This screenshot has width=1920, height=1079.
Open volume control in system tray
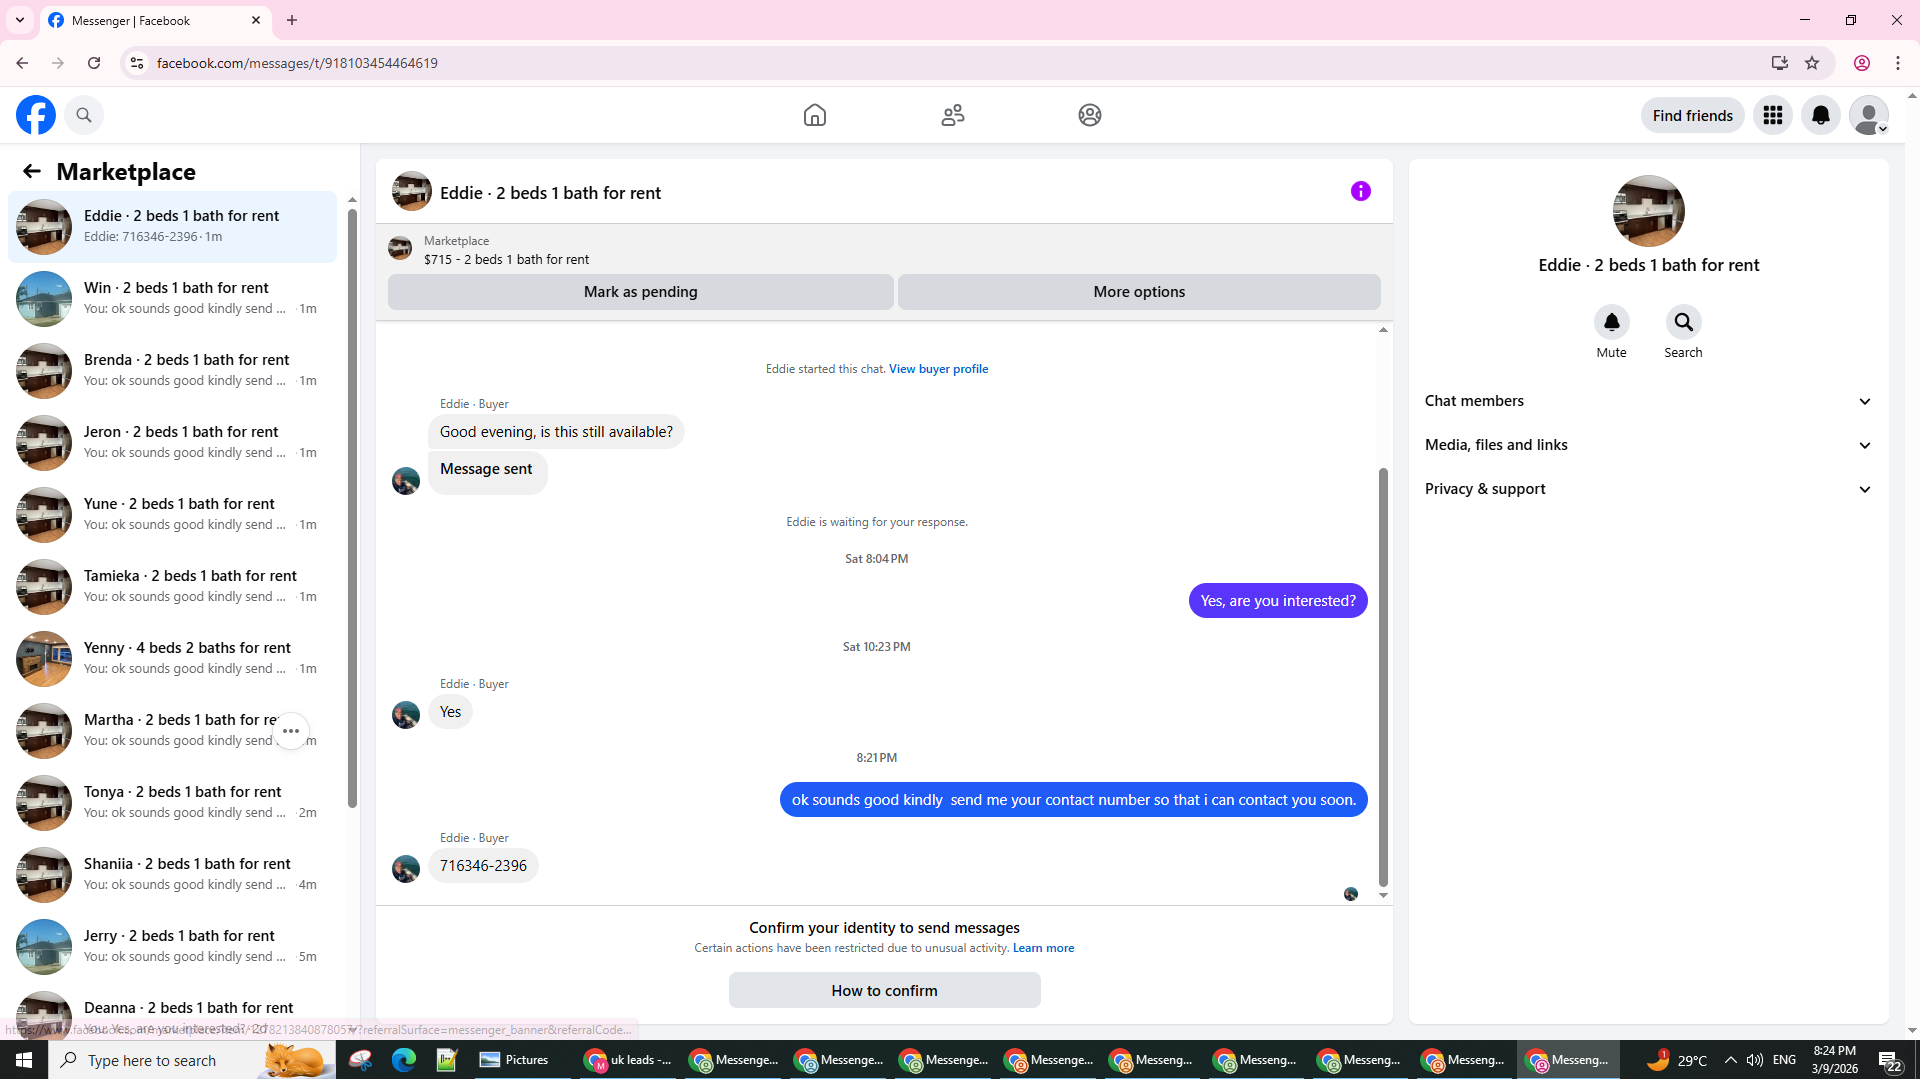point(1755,1060)
